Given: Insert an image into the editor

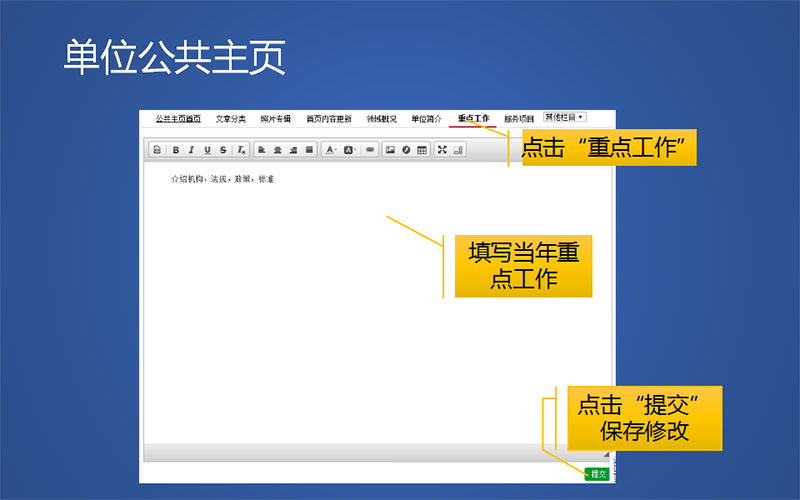Looking at the screenshot, I should (x=390, y=150).
